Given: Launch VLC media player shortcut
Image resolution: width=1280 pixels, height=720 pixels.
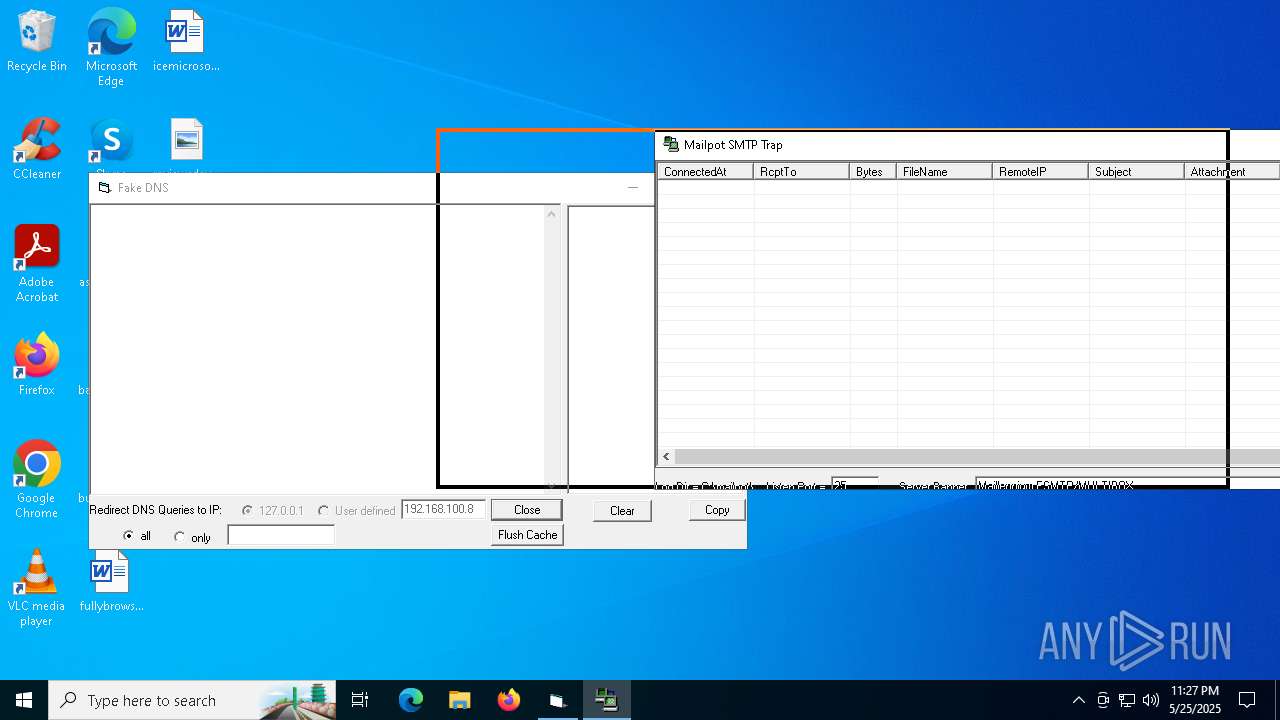Looking at the screenshot, I should (37, 587).
